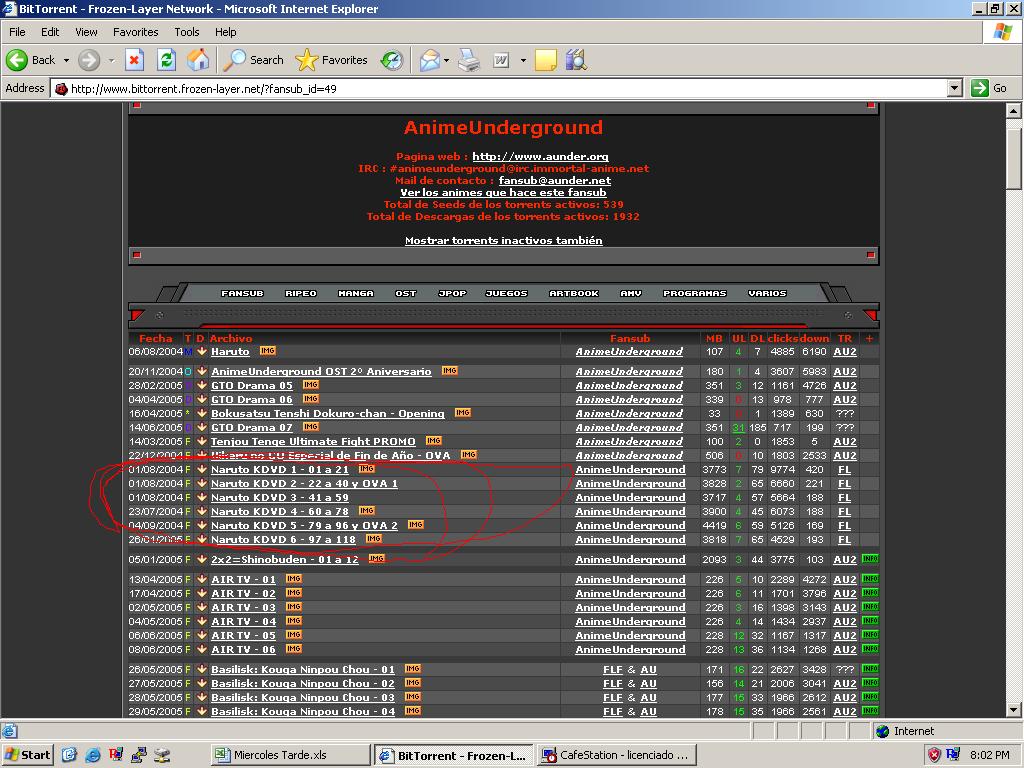This screenshot has height=768, width=1024.
Task: Expand the Back button history dropdown
Action: pyautogui.click(x=66, y=60)
